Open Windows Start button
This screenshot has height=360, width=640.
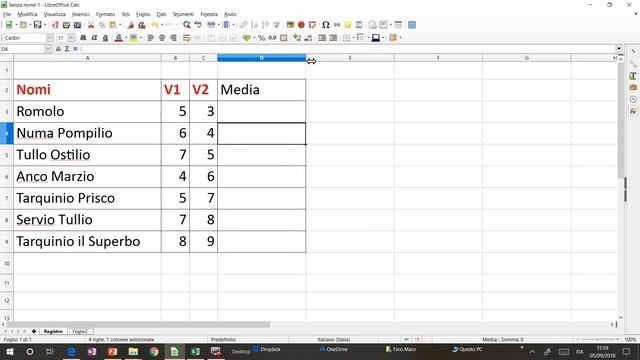coord(9,351)
